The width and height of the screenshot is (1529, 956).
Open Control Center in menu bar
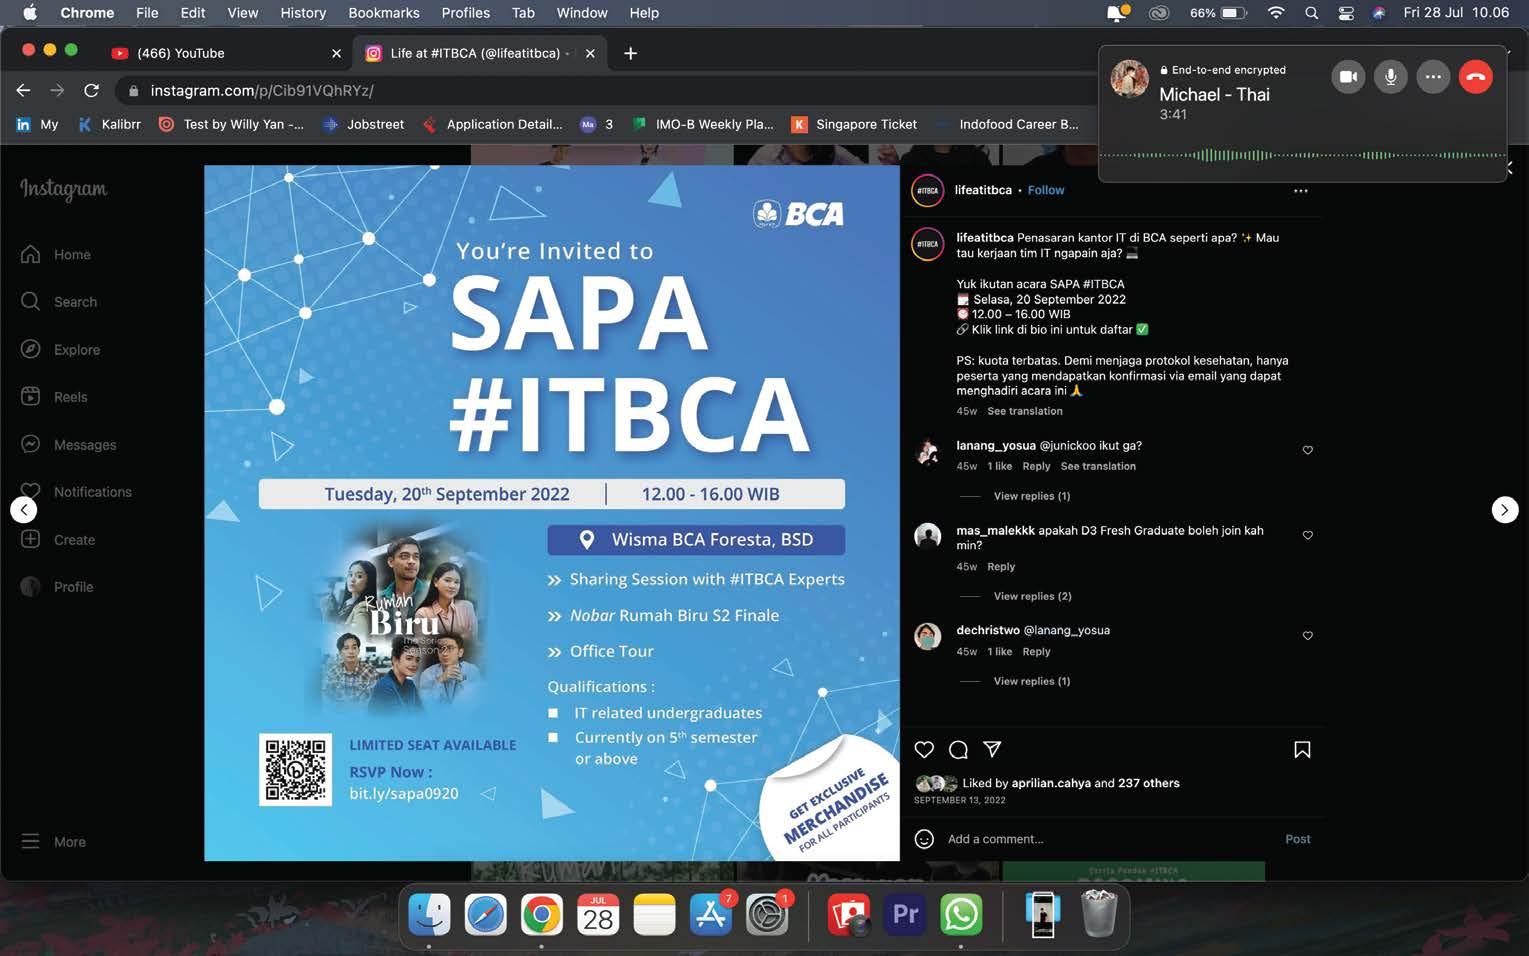pos(1346,13)
